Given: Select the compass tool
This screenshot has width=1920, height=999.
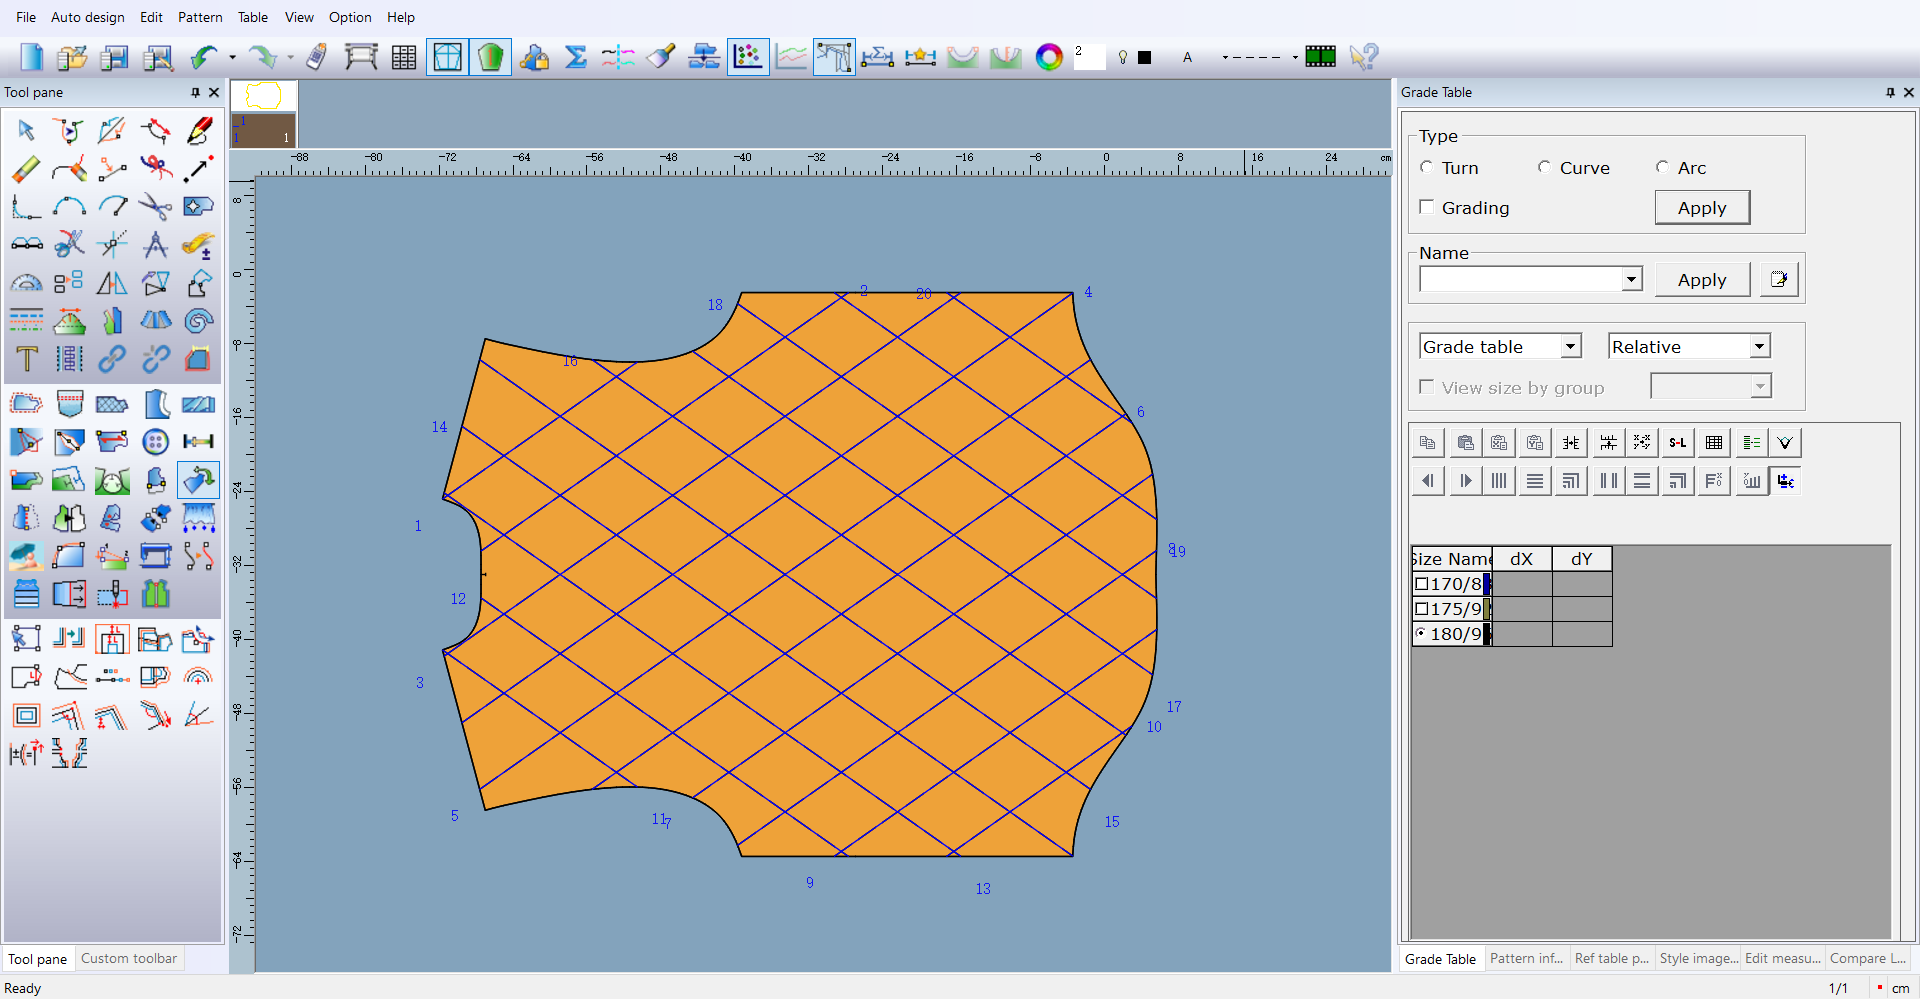Looking at the screenshot, I should (x=155, y=244).
